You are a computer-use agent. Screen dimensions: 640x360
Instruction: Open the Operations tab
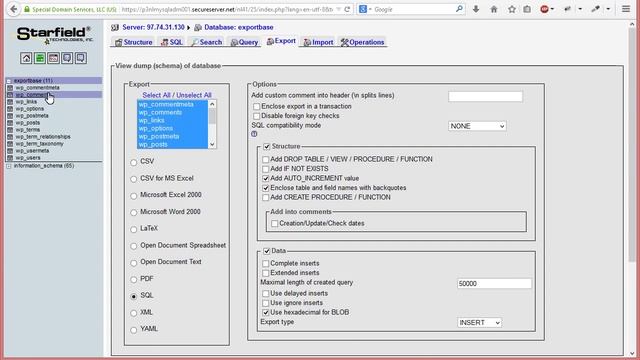(362, 42)
